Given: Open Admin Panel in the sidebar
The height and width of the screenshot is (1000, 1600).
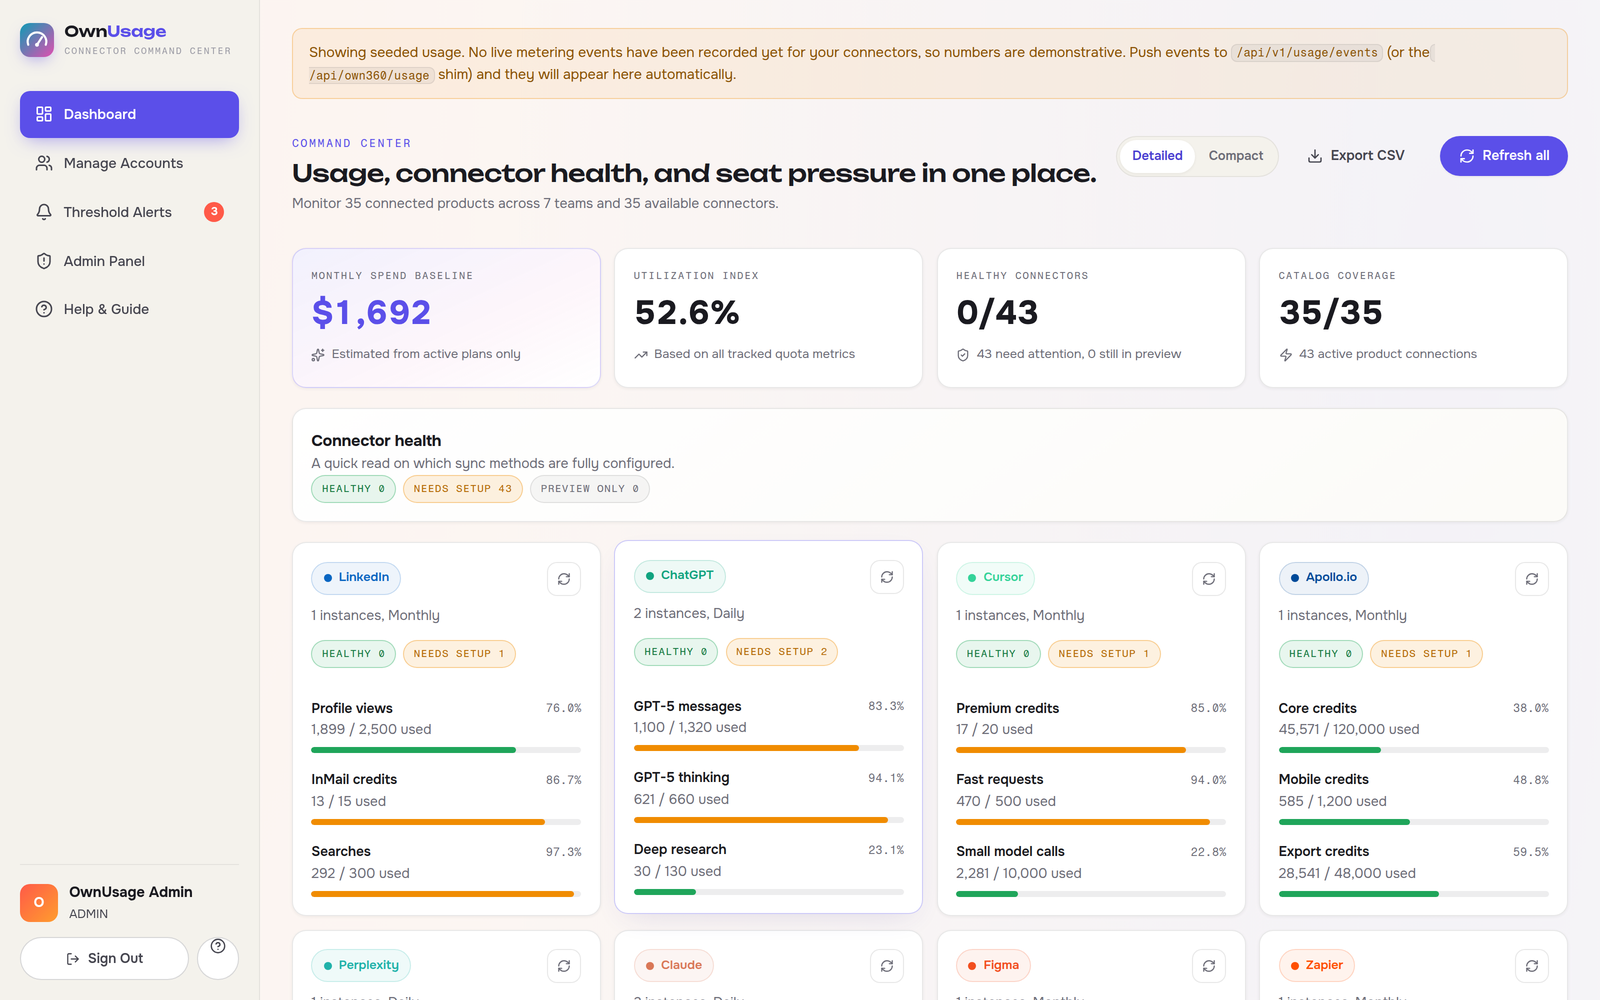Looking at the screenshot, I should click(x=129, y=261).
